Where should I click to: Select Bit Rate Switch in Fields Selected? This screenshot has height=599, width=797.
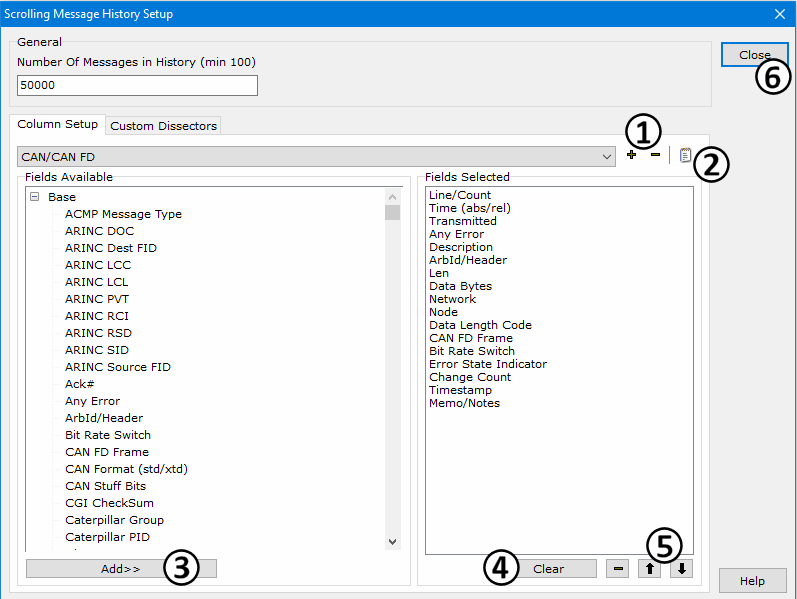coord(471,351)
